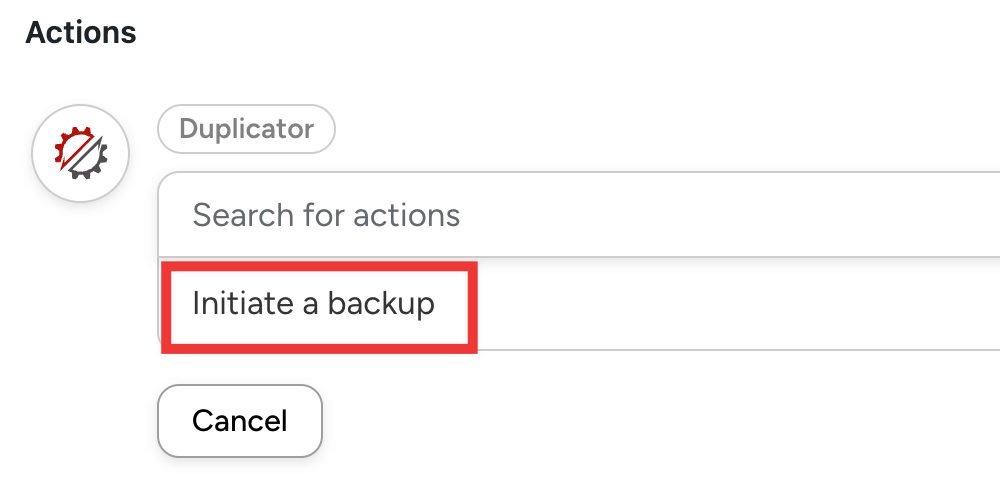Dismiss the action picker with Cancel
This screenshot has width=1000, height=484.
240,421
